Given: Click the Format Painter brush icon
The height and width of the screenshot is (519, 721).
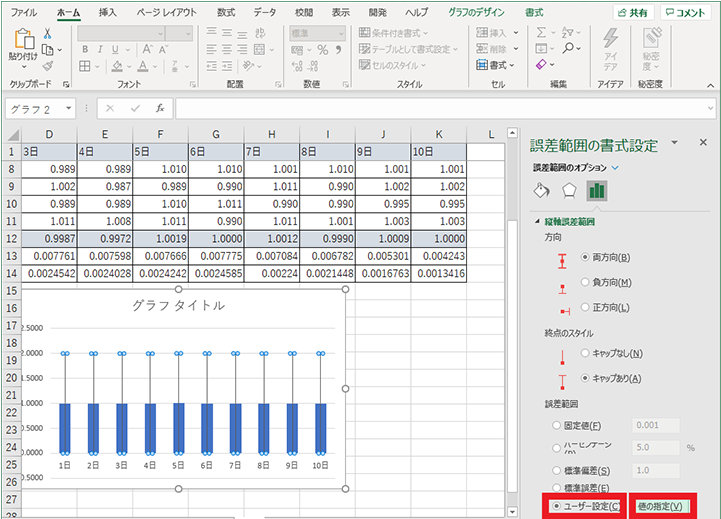Looking at the screenshot, I should pyautogui.click(x=47, y=66).
